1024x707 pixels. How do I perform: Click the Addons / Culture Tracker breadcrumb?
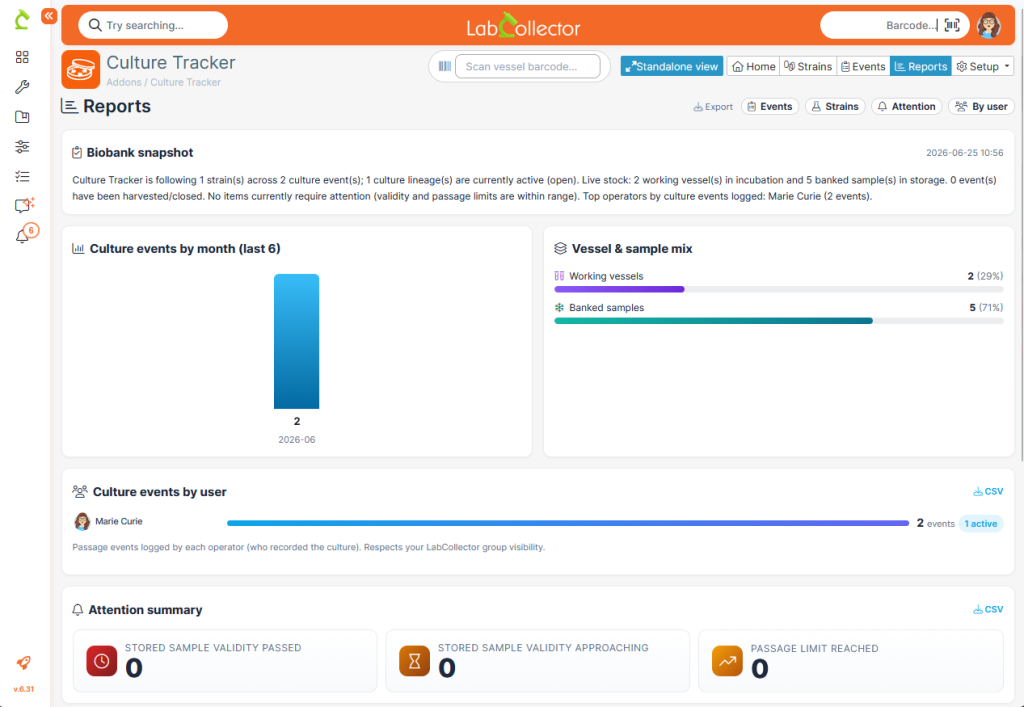point(163,82)
